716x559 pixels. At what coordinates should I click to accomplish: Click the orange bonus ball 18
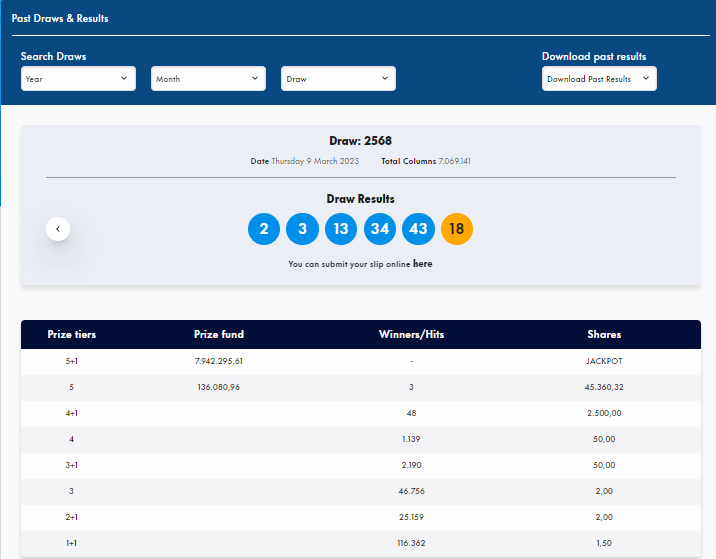[457, 229]
